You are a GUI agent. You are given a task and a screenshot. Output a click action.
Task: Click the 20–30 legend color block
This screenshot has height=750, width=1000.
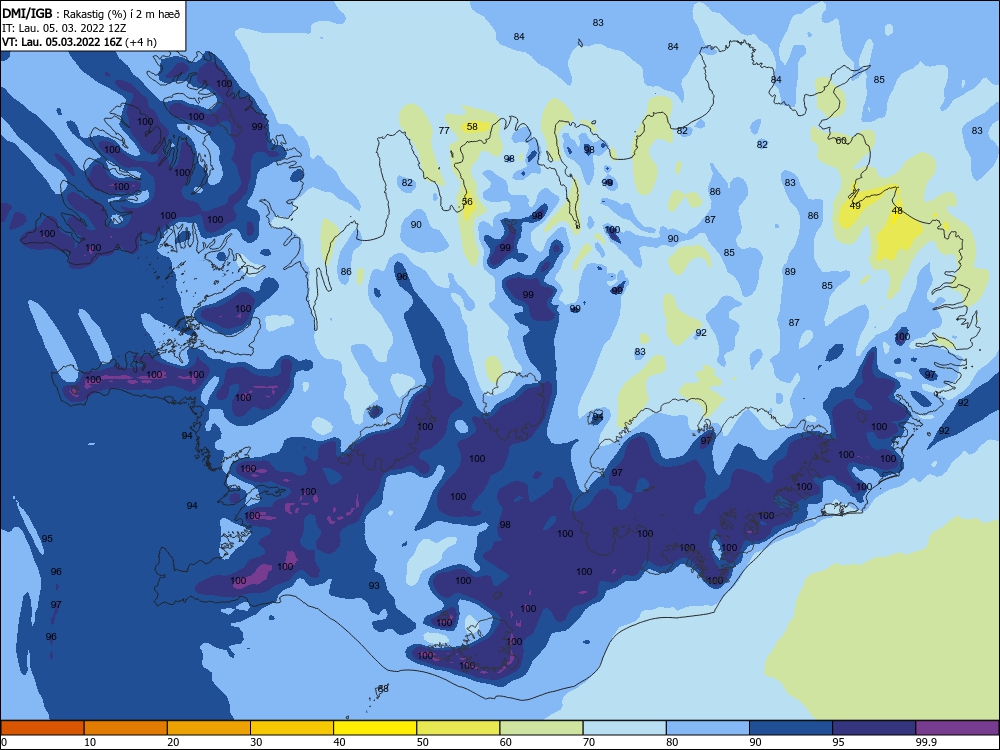click(209, 728)
